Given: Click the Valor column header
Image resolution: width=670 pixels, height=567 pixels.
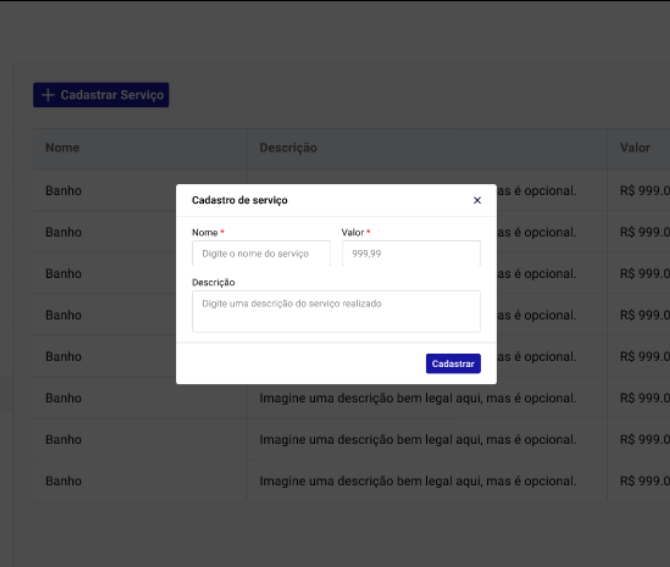Looking at the screenshot, I should click(x=635, y=148).
